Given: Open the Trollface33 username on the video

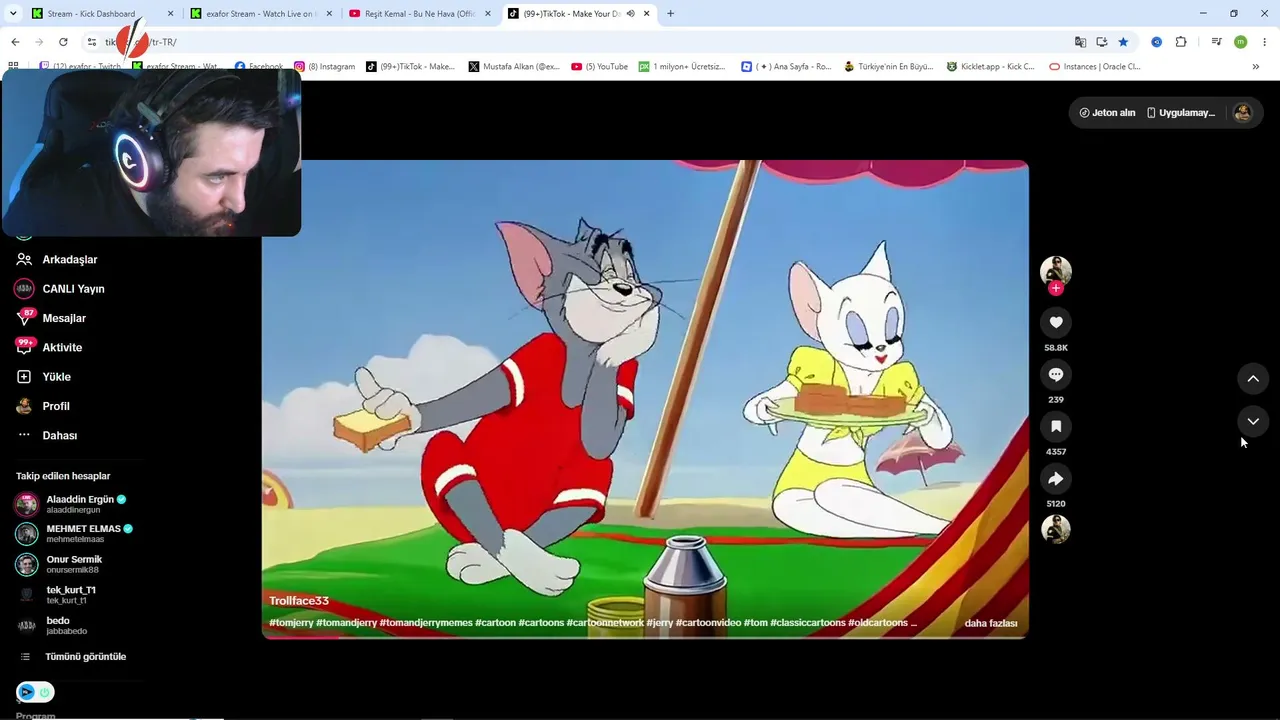Looking at the screenshot, I should 299,601.
